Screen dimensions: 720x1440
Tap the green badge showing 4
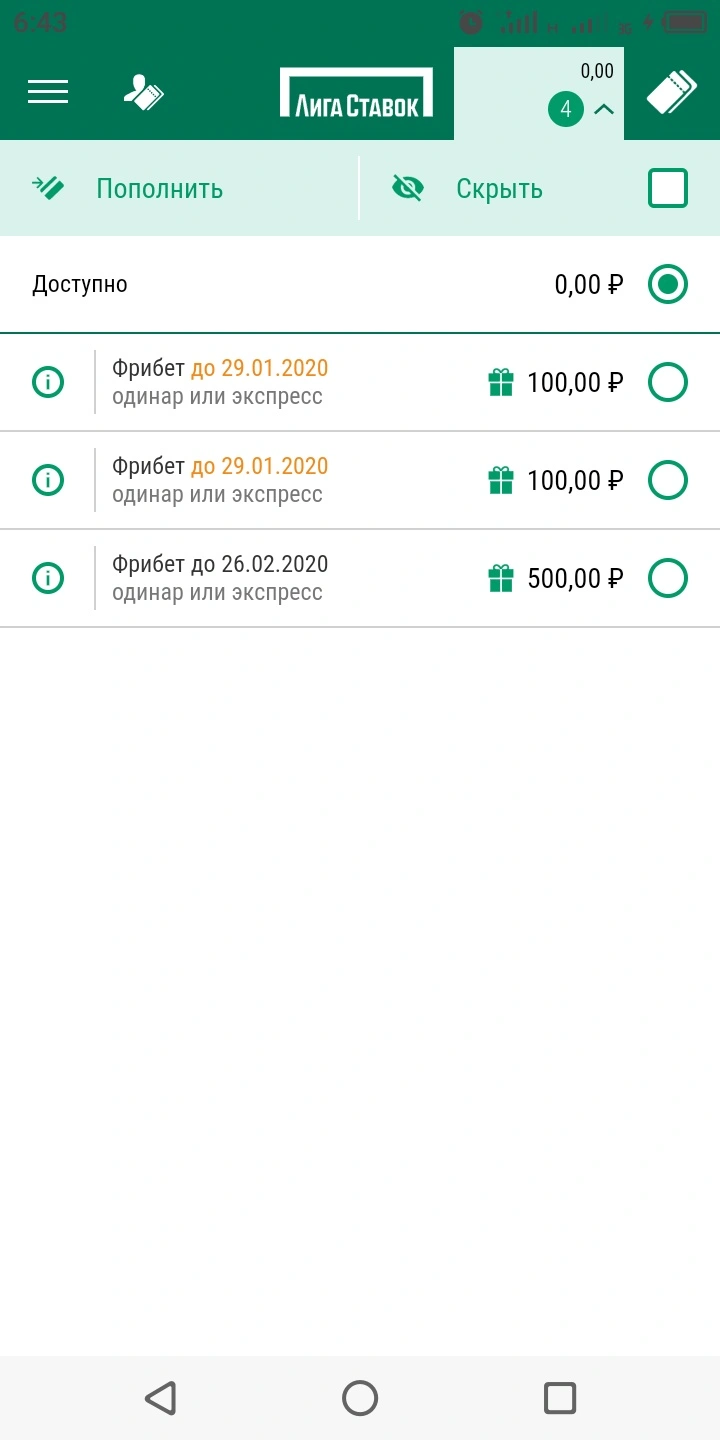click(566, 110)
